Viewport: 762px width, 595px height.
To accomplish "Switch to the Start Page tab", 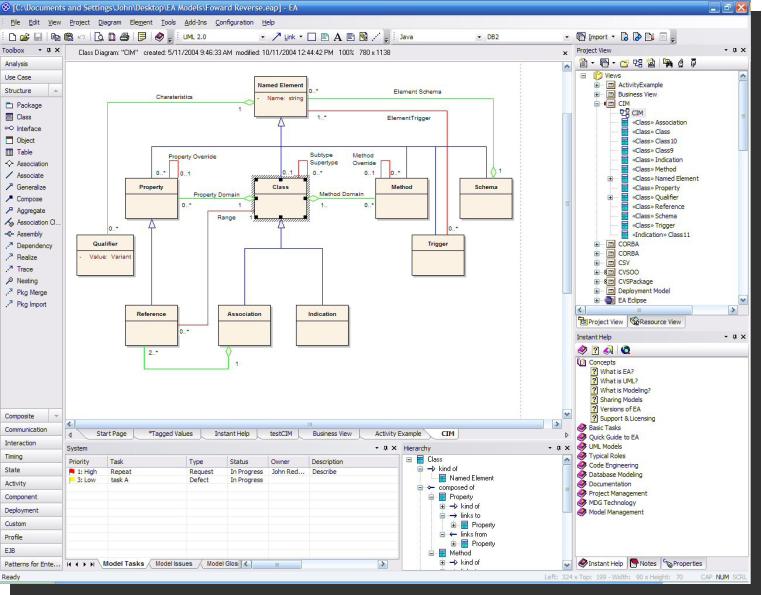I will pos(111,434).
